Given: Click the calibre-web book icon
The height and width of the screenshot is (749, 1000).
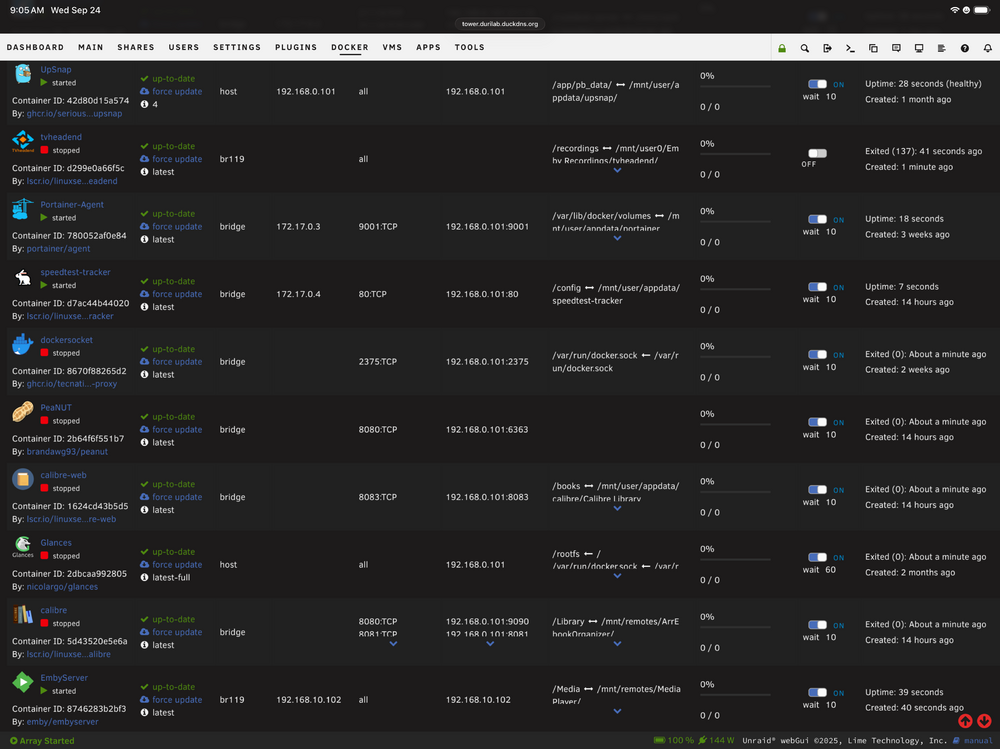Looking at the screenshot, I should pos(23,479).
